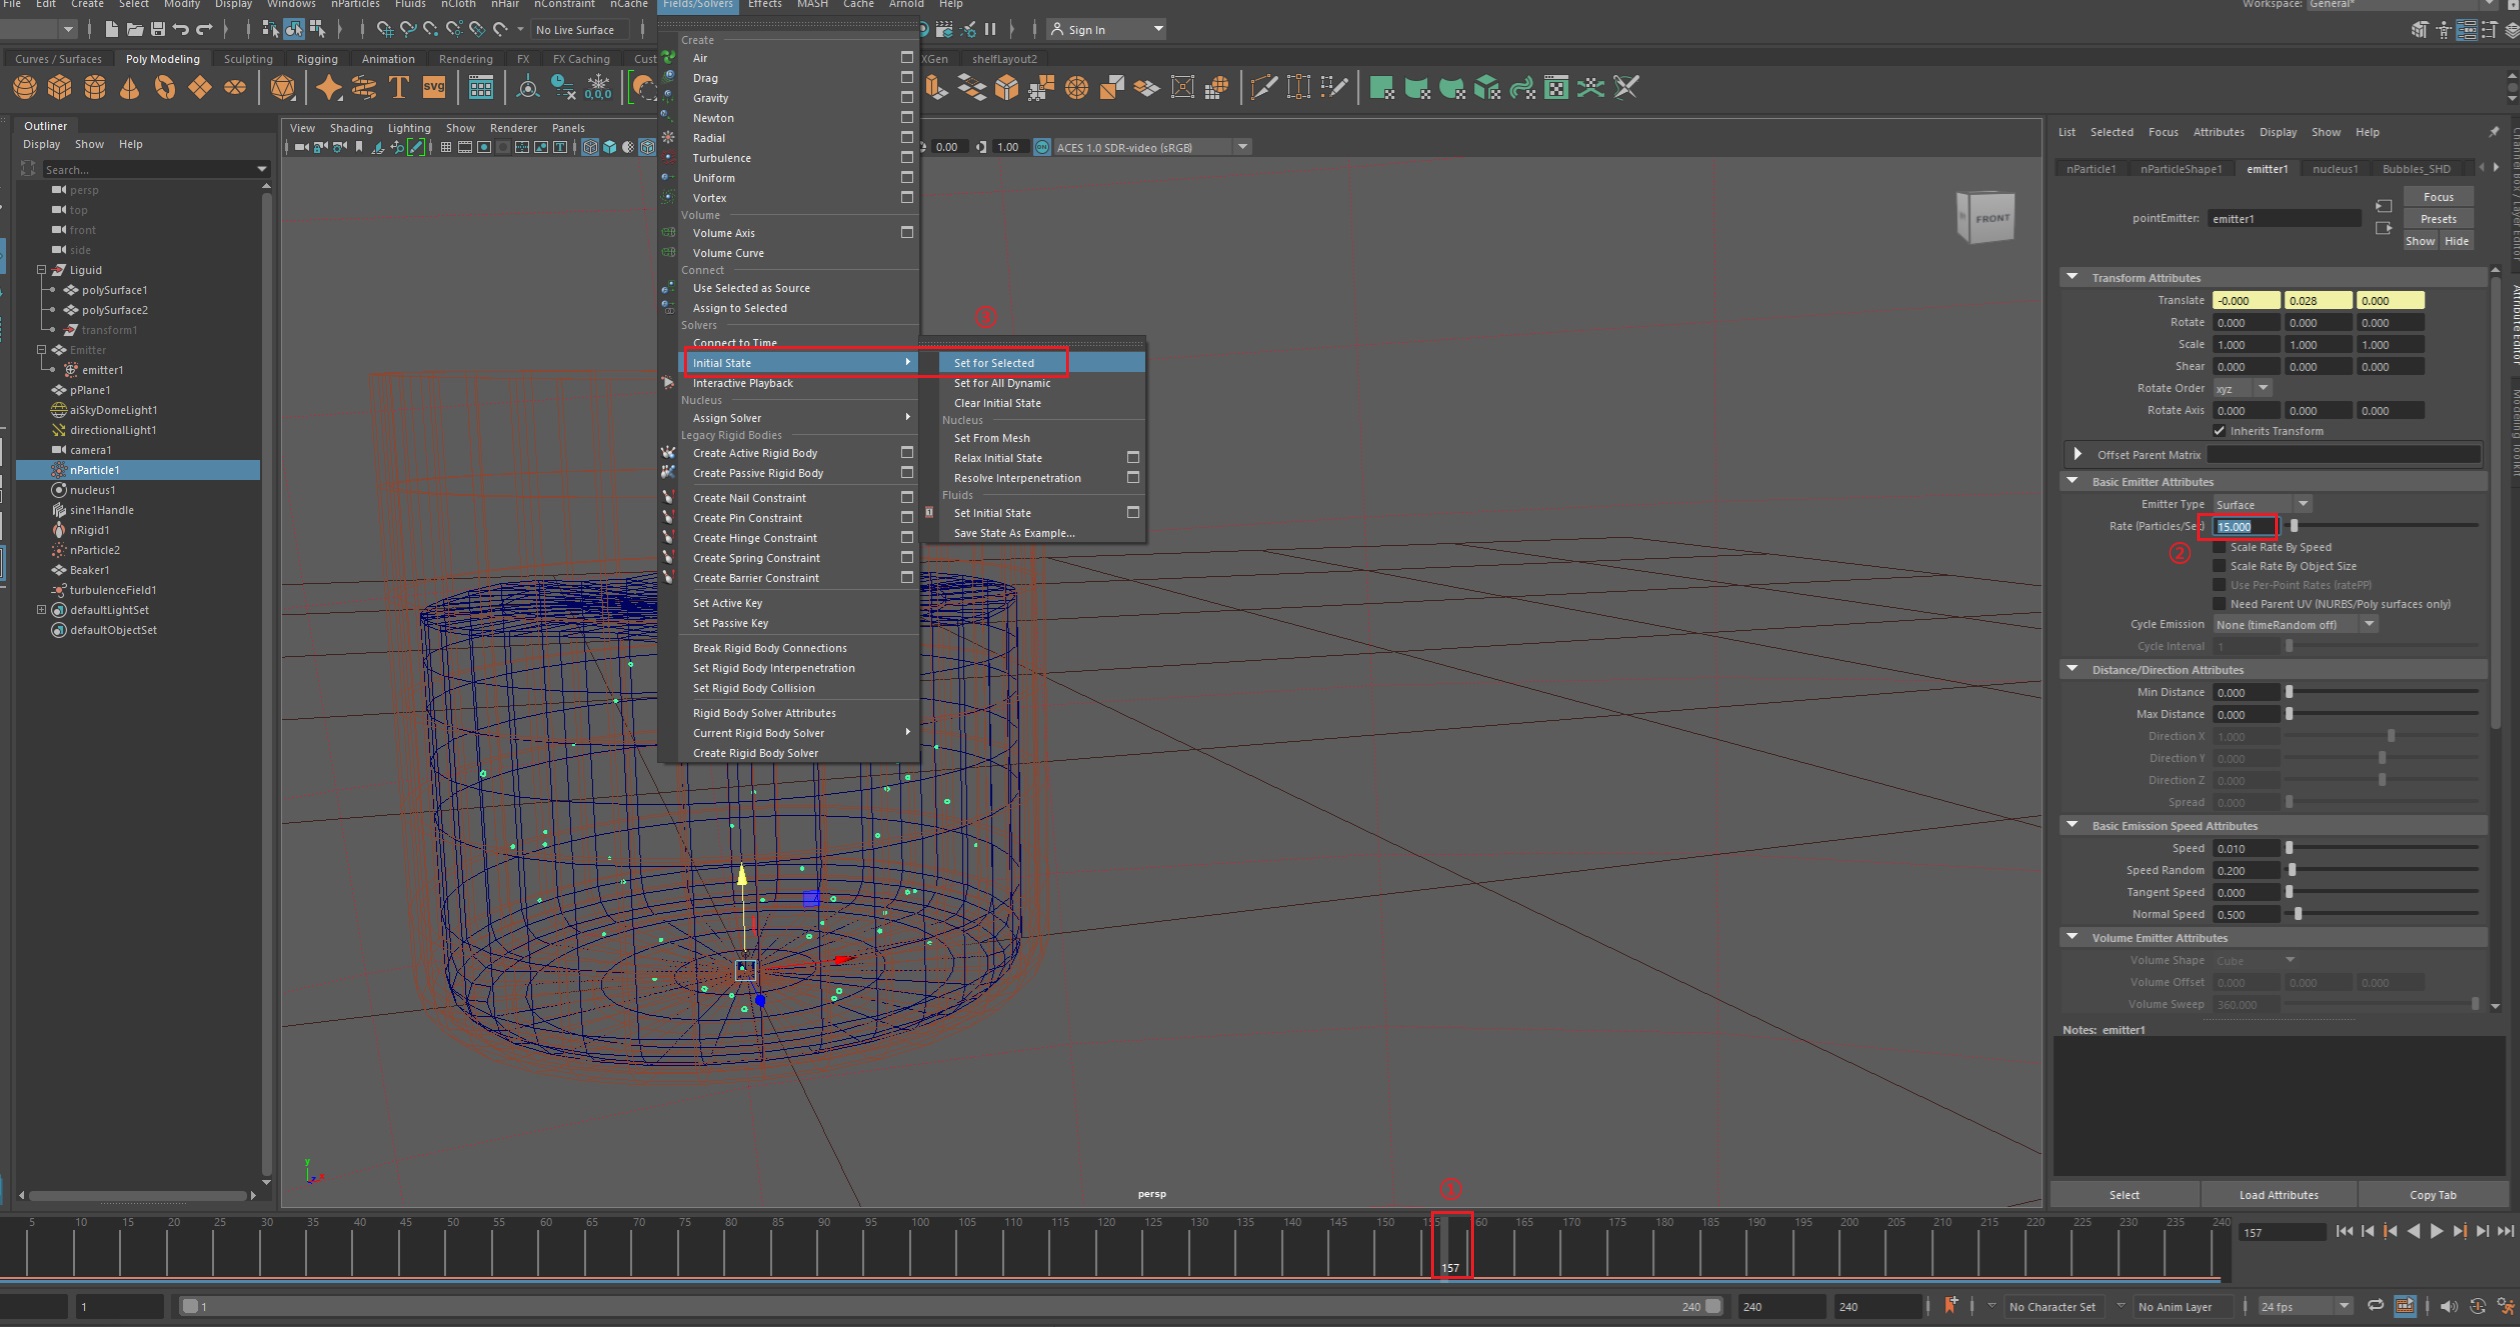Screen dimensions: 2520x1327
Task: Click the Presets button
Action: pyautogui.click(x=2437, y=219)
